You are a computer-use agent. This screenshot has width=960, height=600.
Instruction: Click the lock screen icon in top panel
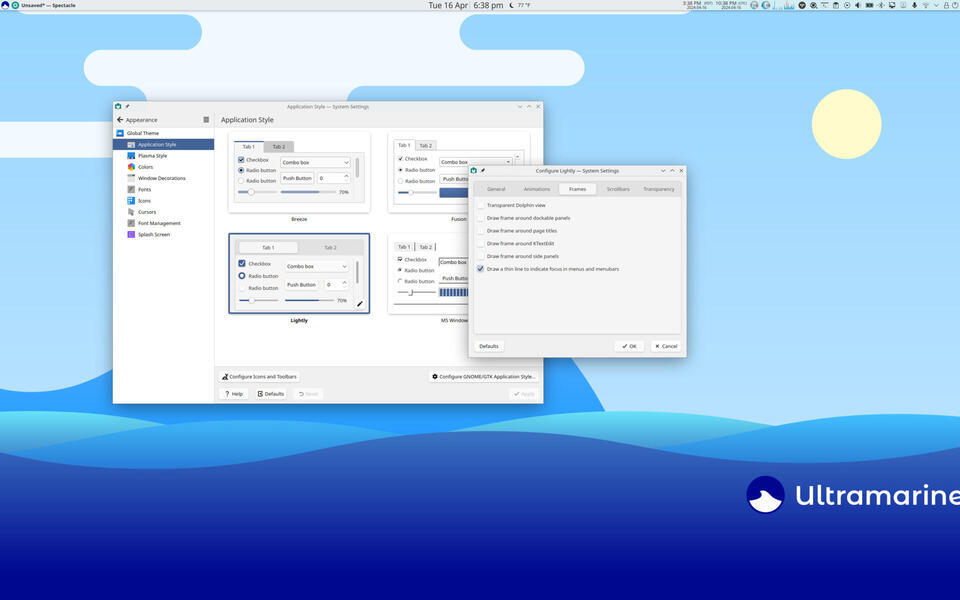click(x=946, y=5)
